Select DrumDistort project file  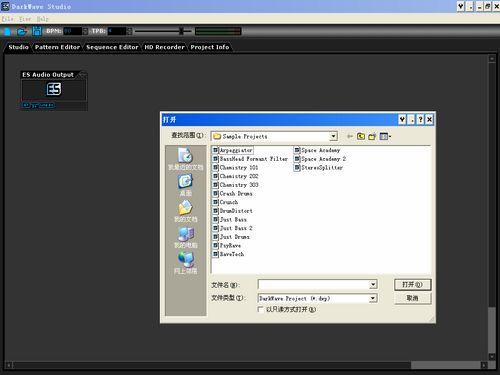click(233, 211)
